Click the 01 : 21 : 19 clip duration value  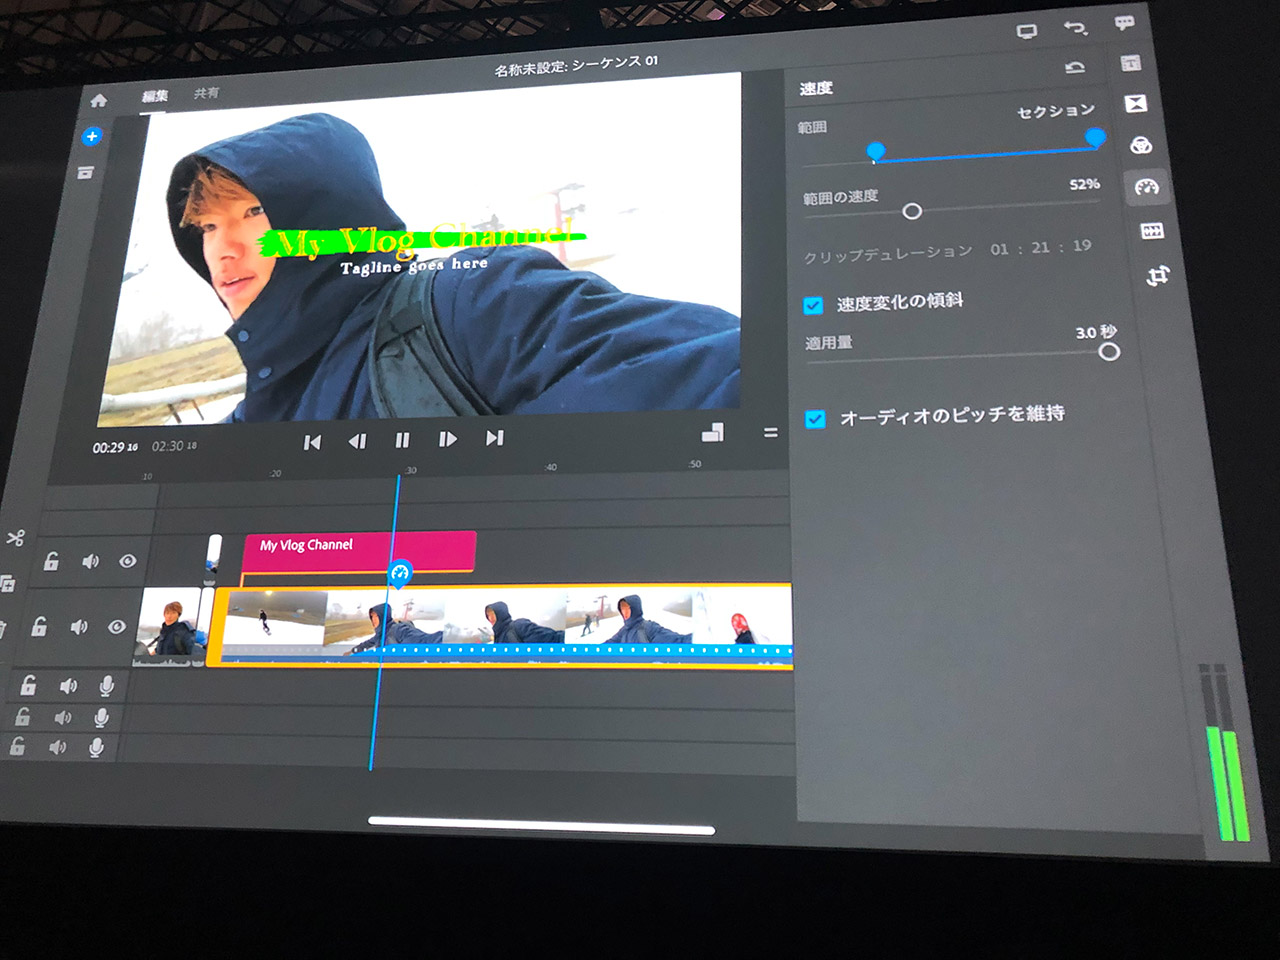(x=1040, y=247)
